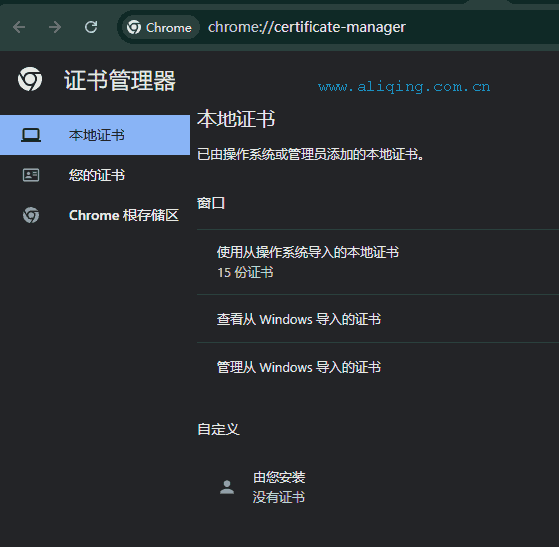This screenshot has height=547, width=559.
Task: Click the 窗口 section heading
Action: tap(211, 203)
